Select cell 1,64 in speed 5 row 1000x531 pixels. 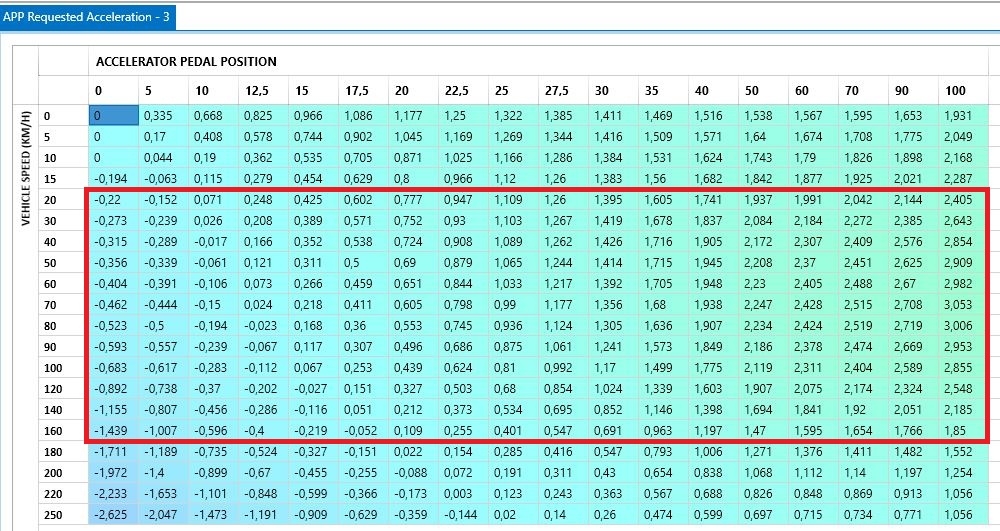[x=763, y=136]
